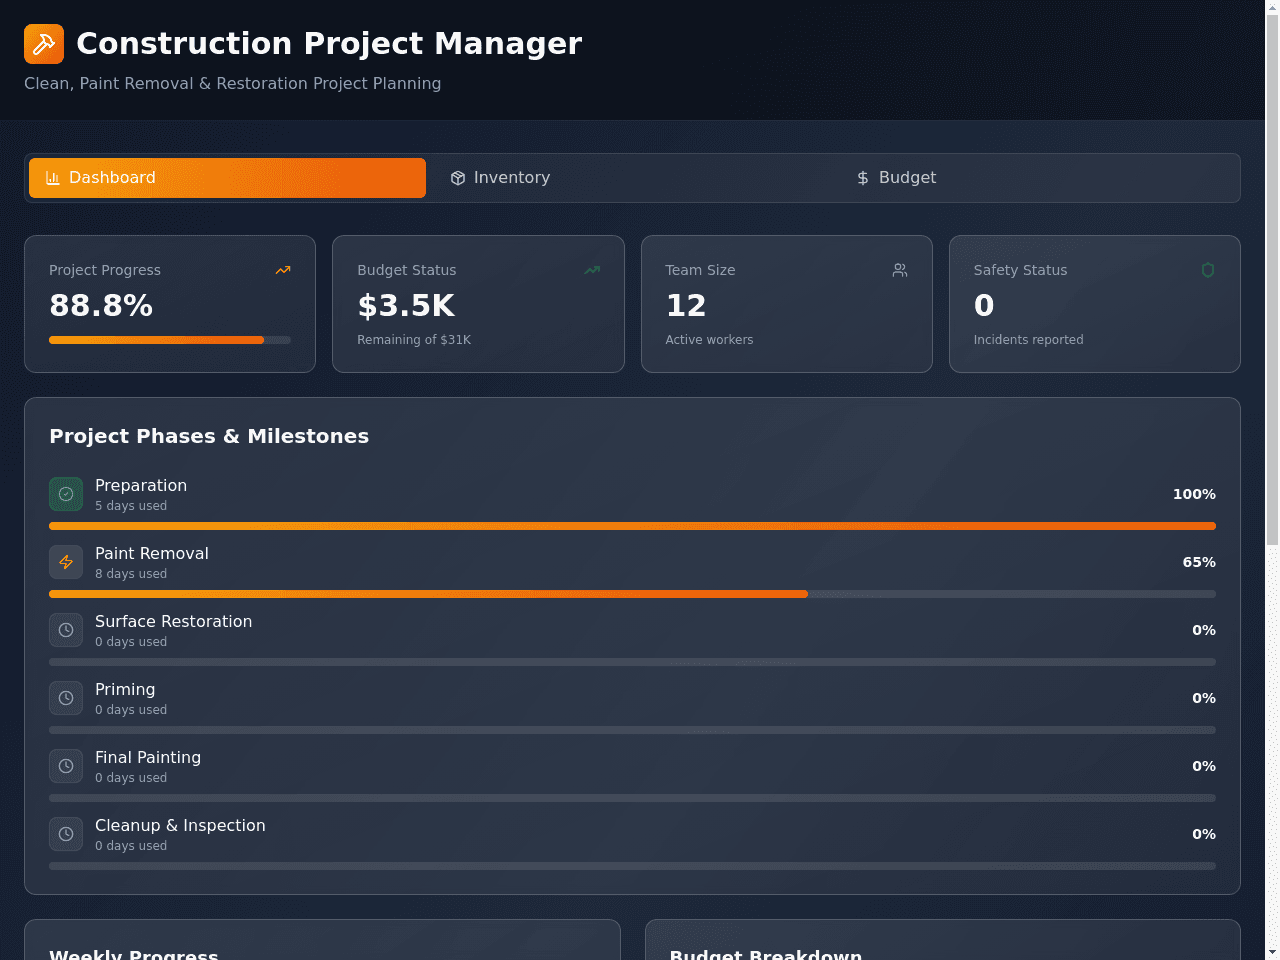Screen dimensions: 1280x960
Task: Click the scrollbar down arrow
Action: pyautogui.click(x=1272, y=952)
